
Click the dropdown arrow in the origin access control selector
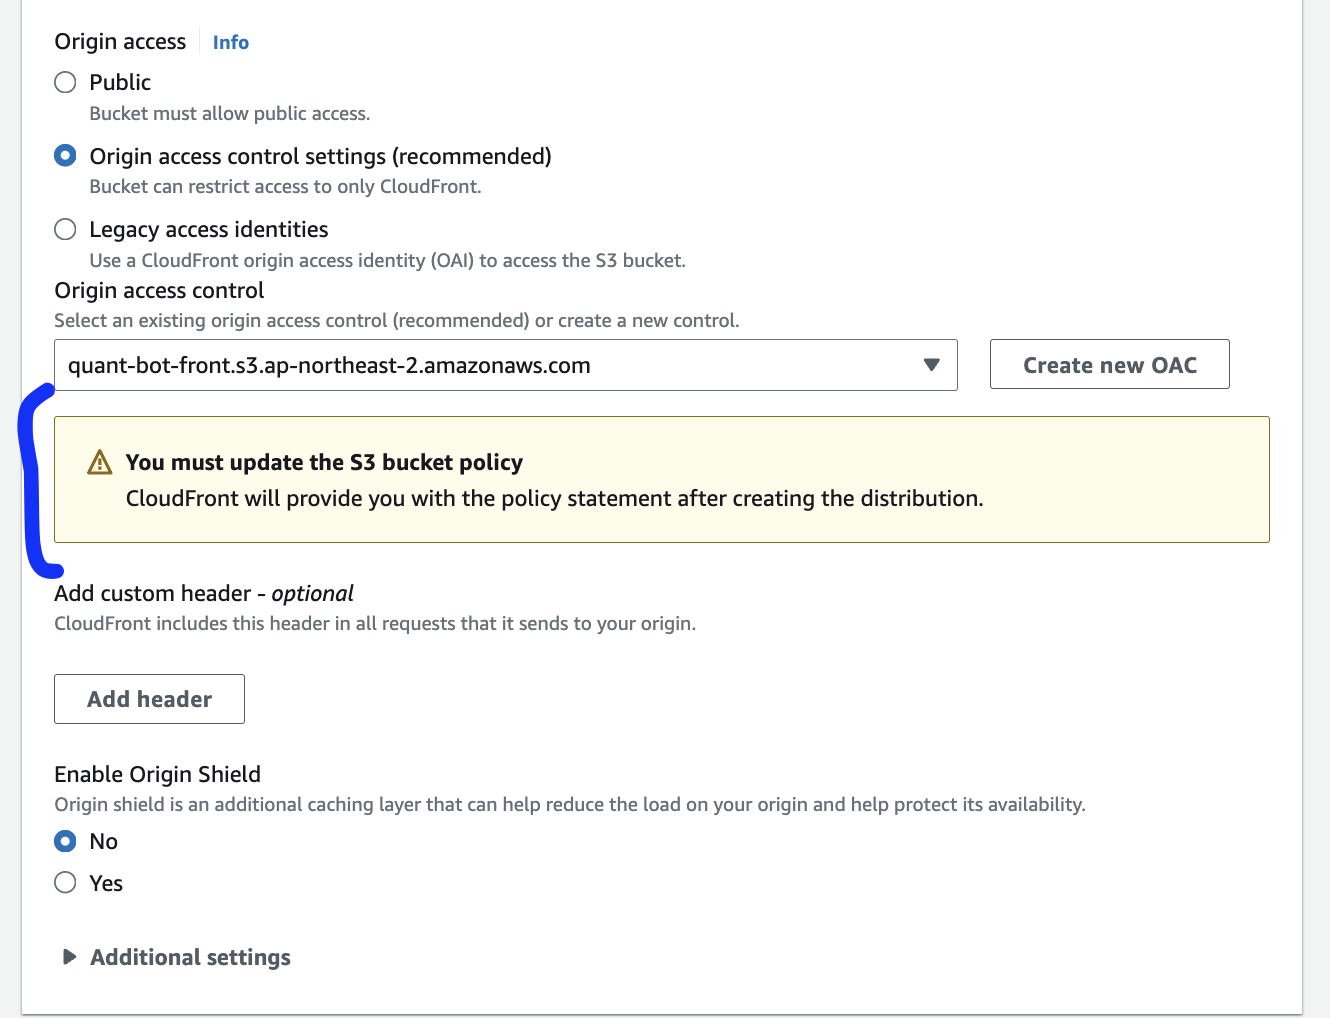coord(931,365)
